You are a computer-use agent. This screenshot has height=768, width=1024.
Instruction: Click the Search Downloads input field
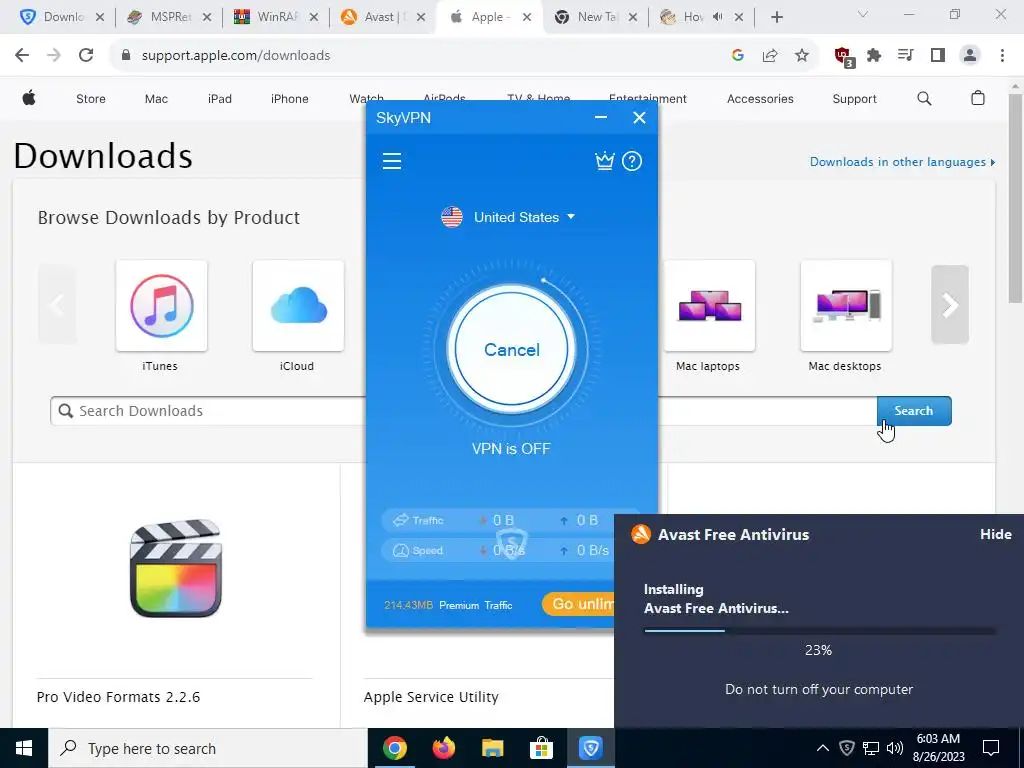click(209, 411)
